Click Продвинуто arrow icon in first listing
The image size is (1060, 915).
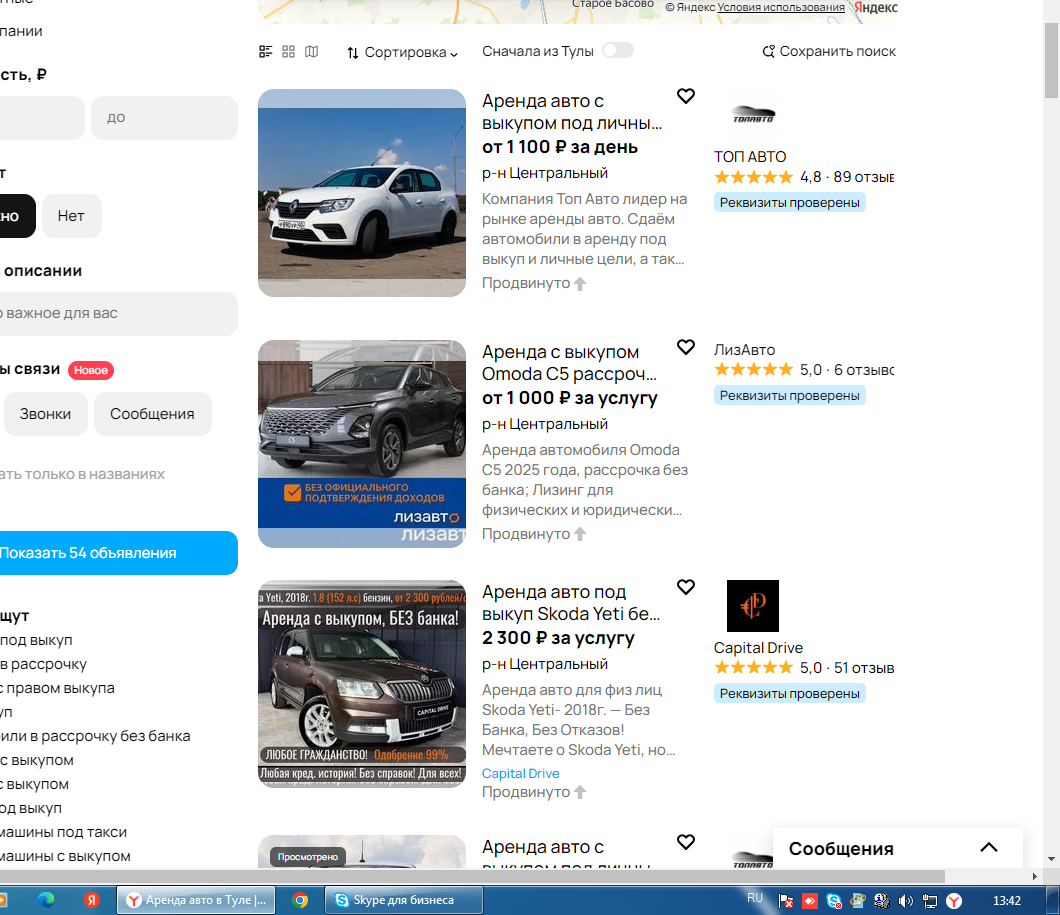click(580, 284)
